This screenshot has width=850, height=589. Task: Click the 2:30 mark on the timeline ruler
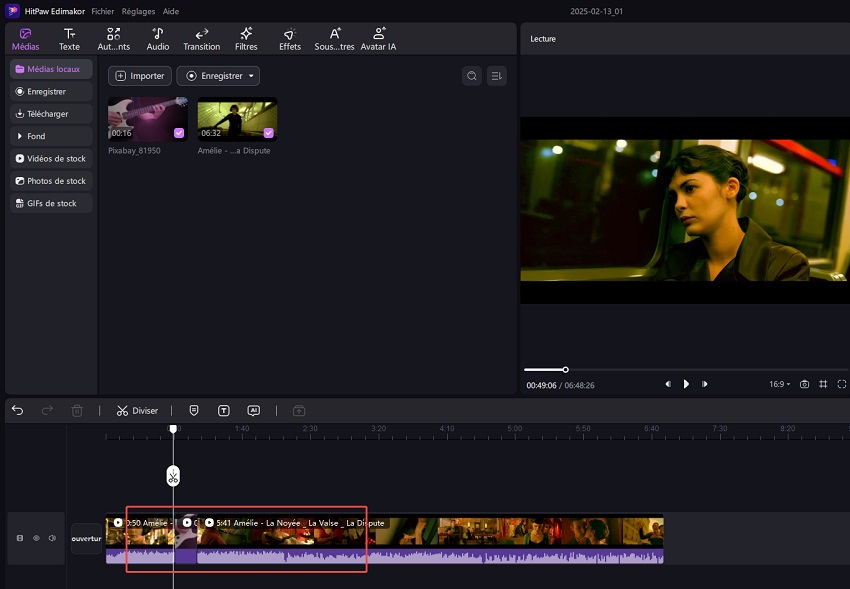[310, 429]
